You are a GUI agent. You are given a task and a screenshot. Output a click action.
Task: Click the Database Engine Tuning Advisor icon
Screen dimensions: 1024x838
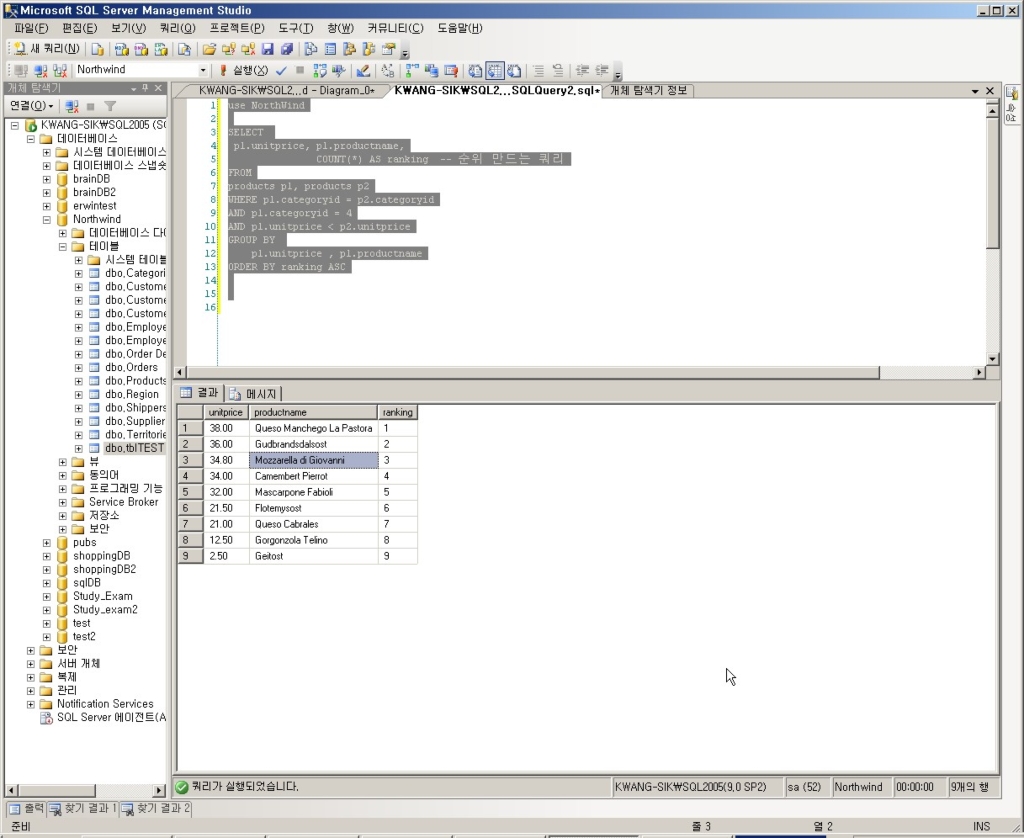tap(339, 70)
